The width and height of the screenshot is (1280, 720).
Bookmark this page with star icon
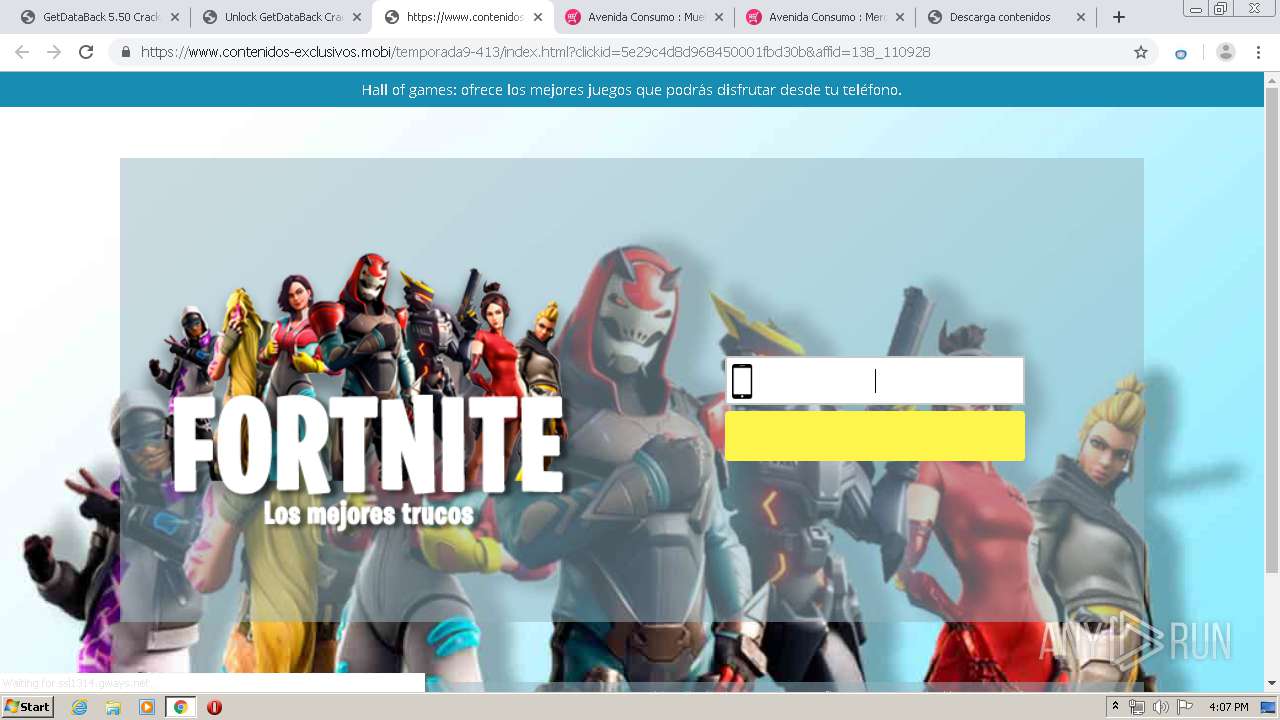1140,52
